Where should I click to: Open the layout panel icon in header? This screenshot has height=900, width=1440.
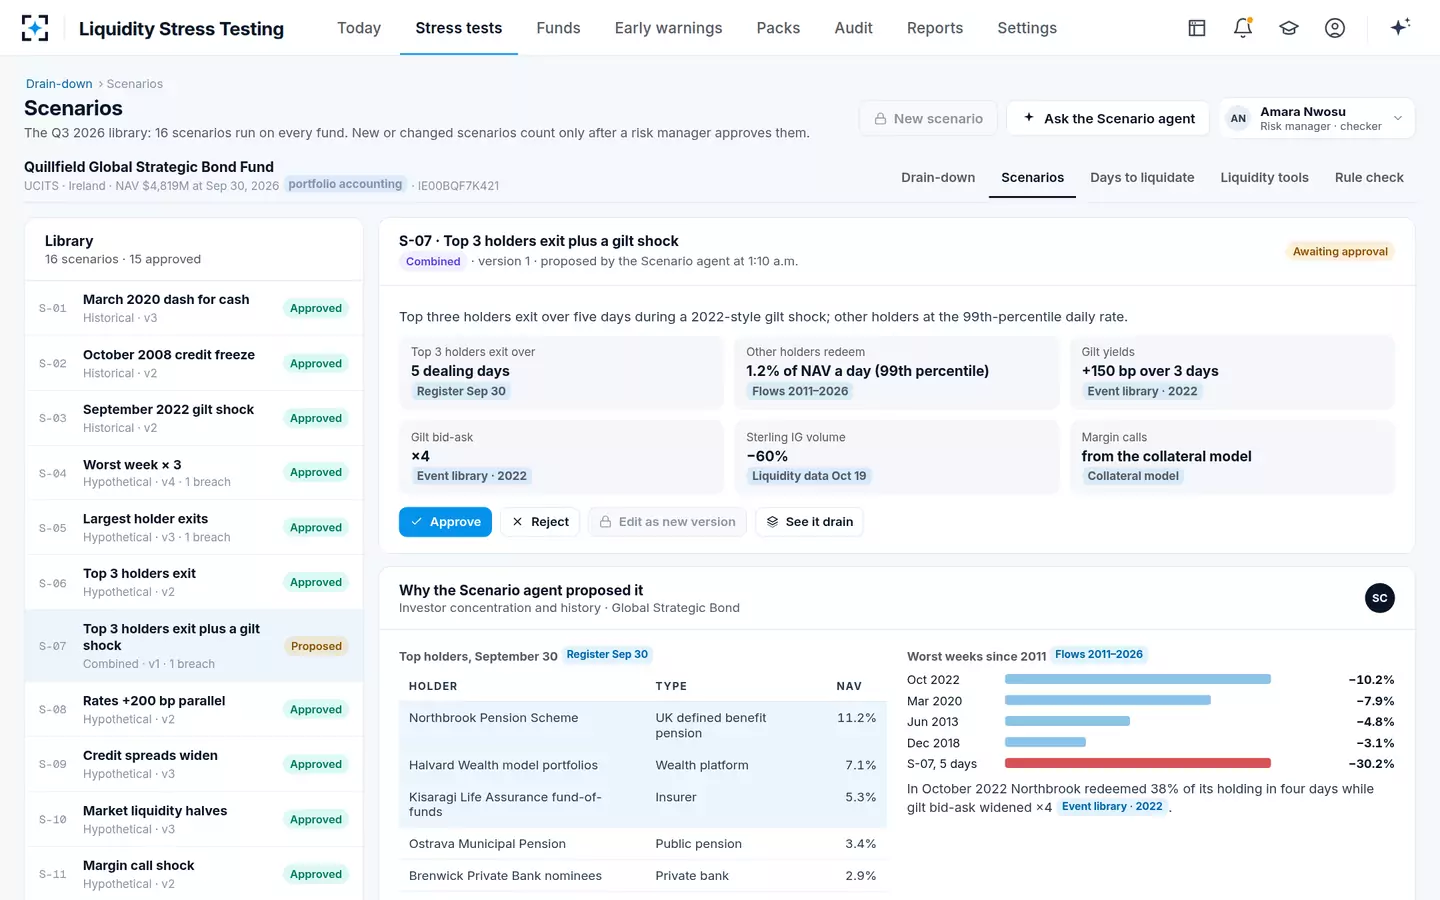click(1197, 28)
